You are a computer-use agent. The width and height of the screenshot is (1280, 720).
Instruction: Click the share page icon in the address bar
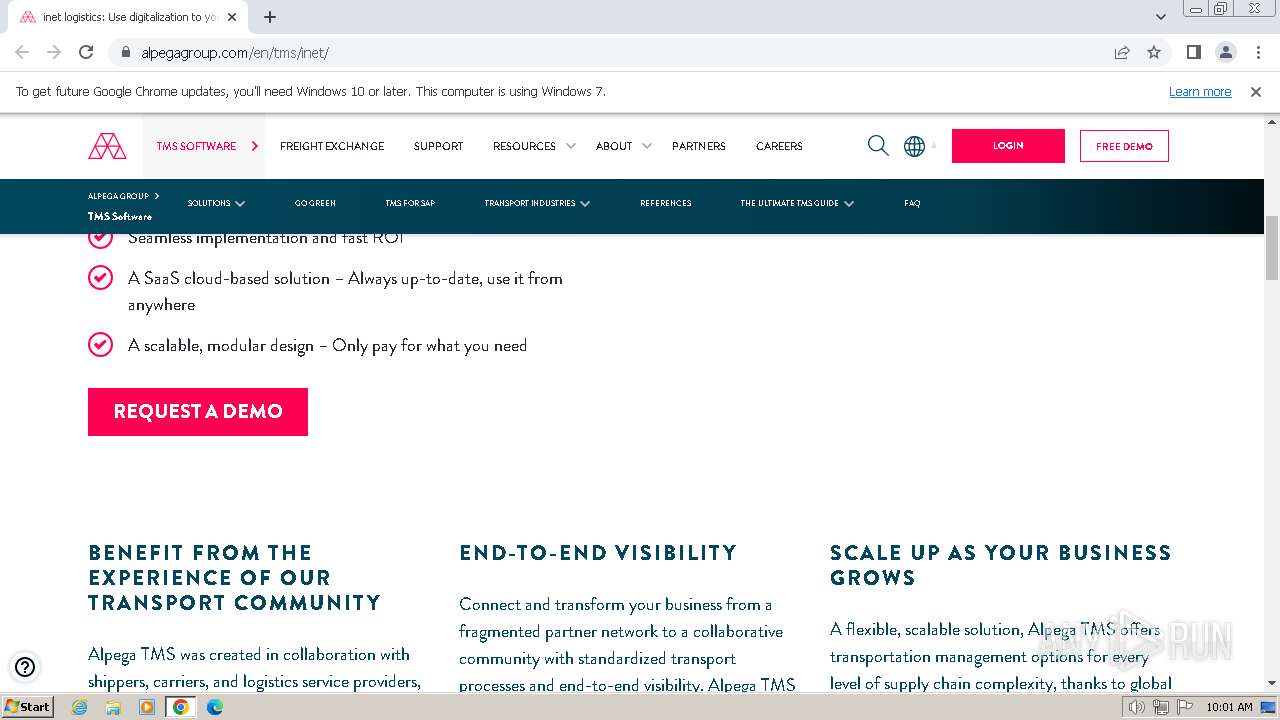(1122, 52)
